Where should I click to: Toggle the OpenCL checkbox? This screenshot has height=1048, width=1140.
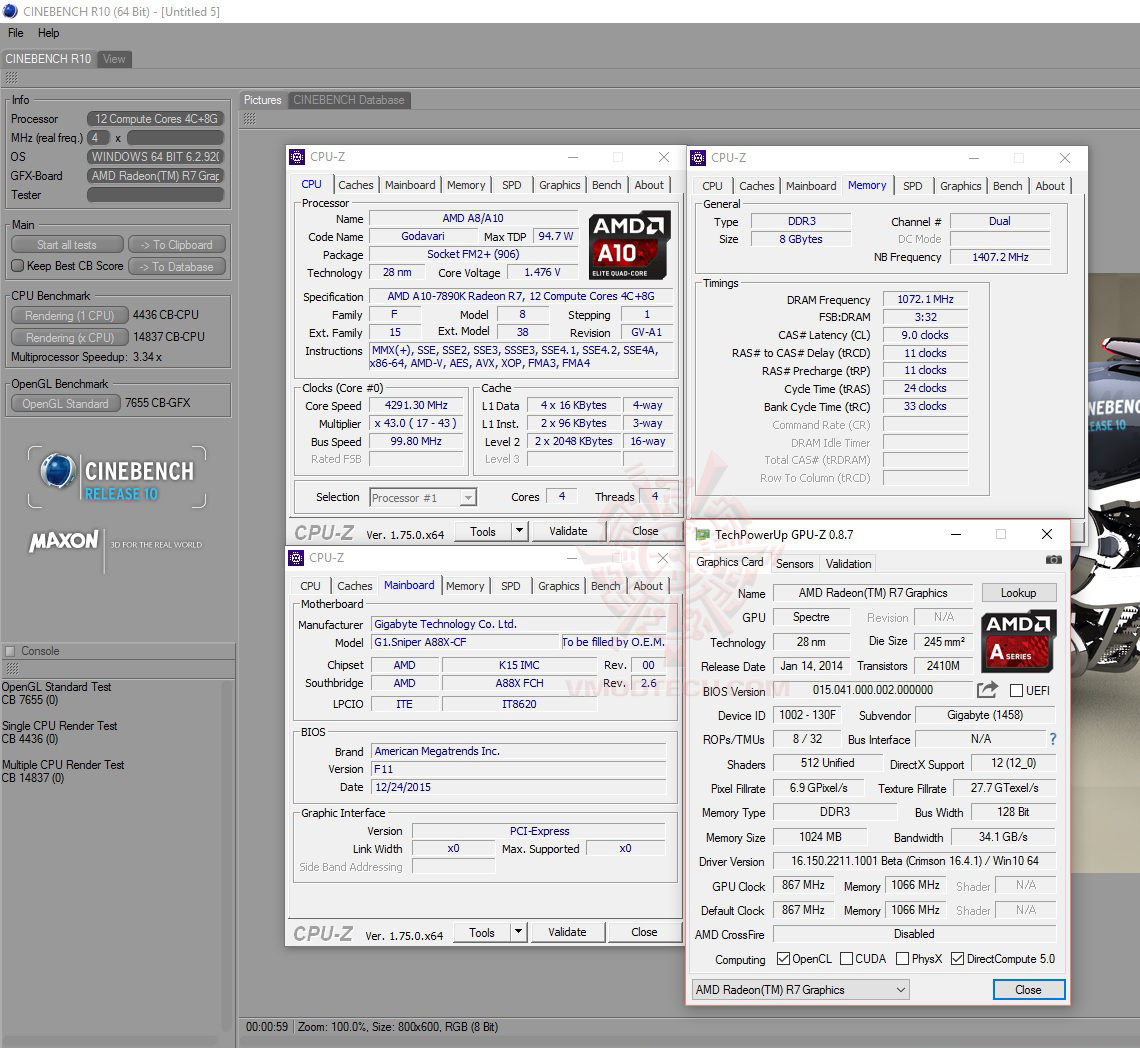click(x=783, y=959)
